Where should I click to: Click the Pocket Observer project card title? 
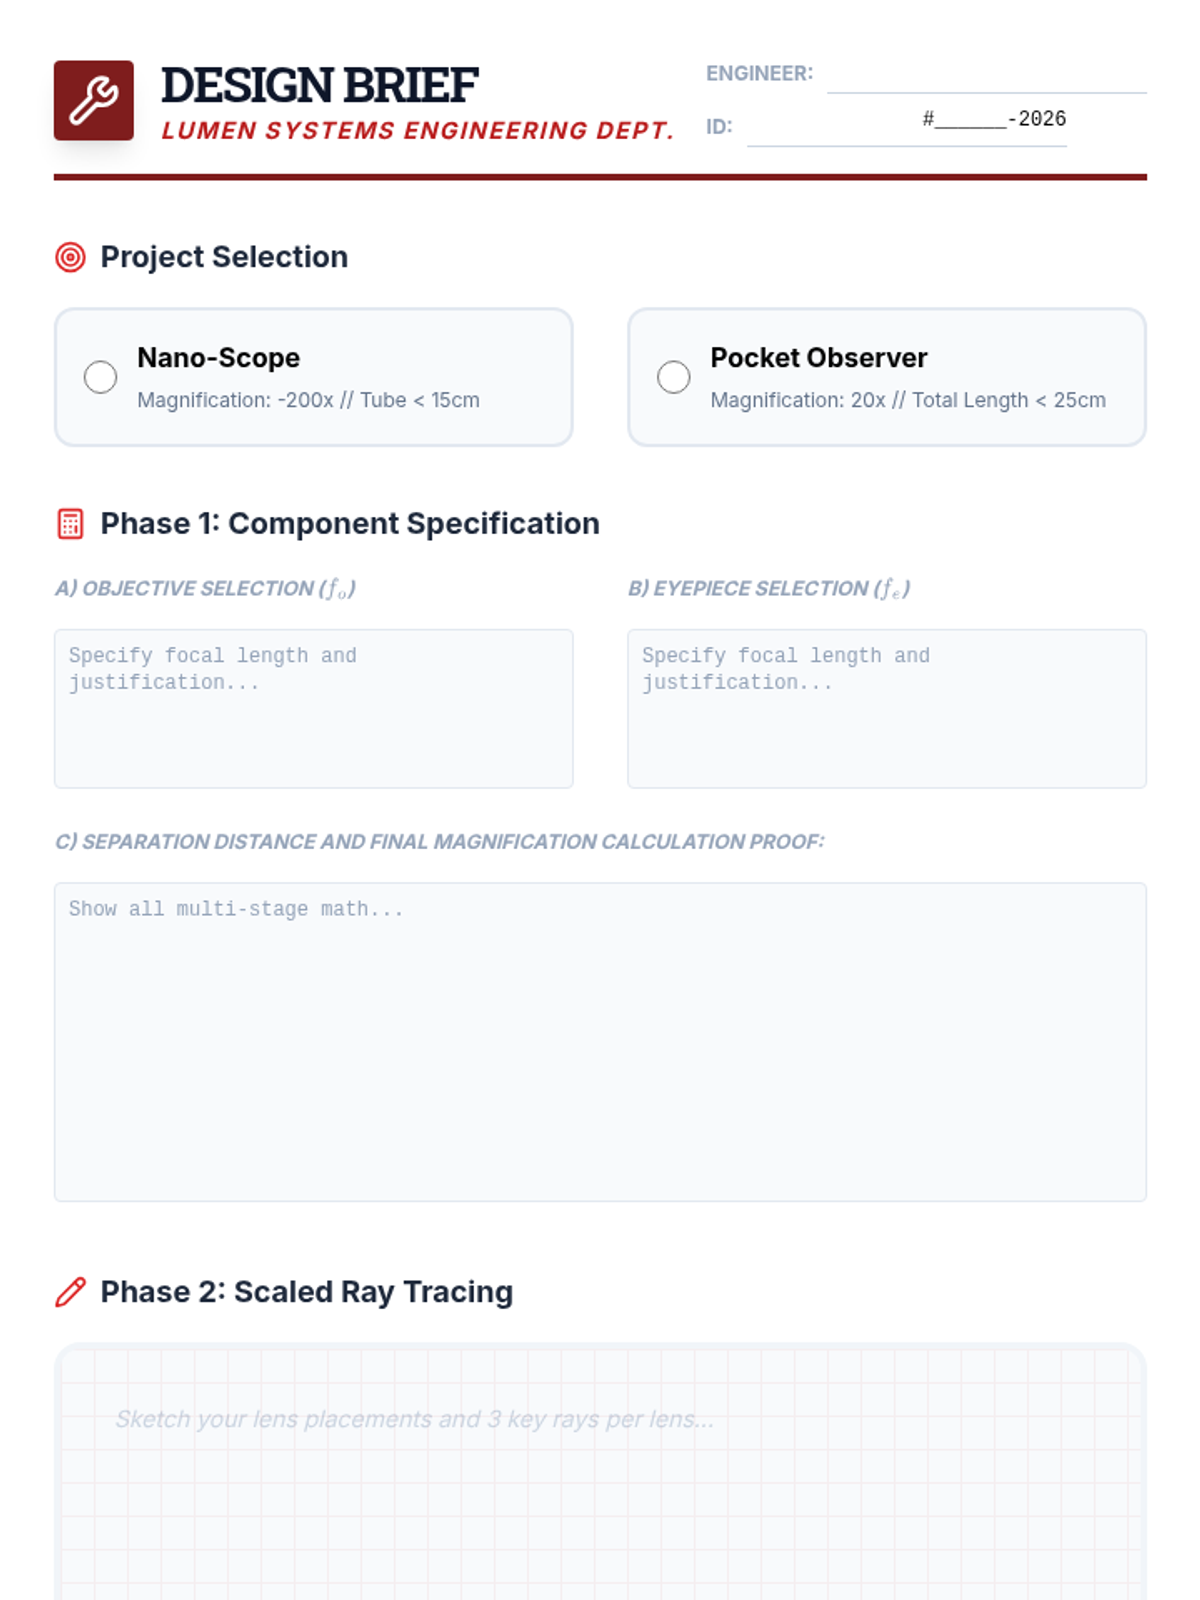pyautogui.click(x=818, y=358)
